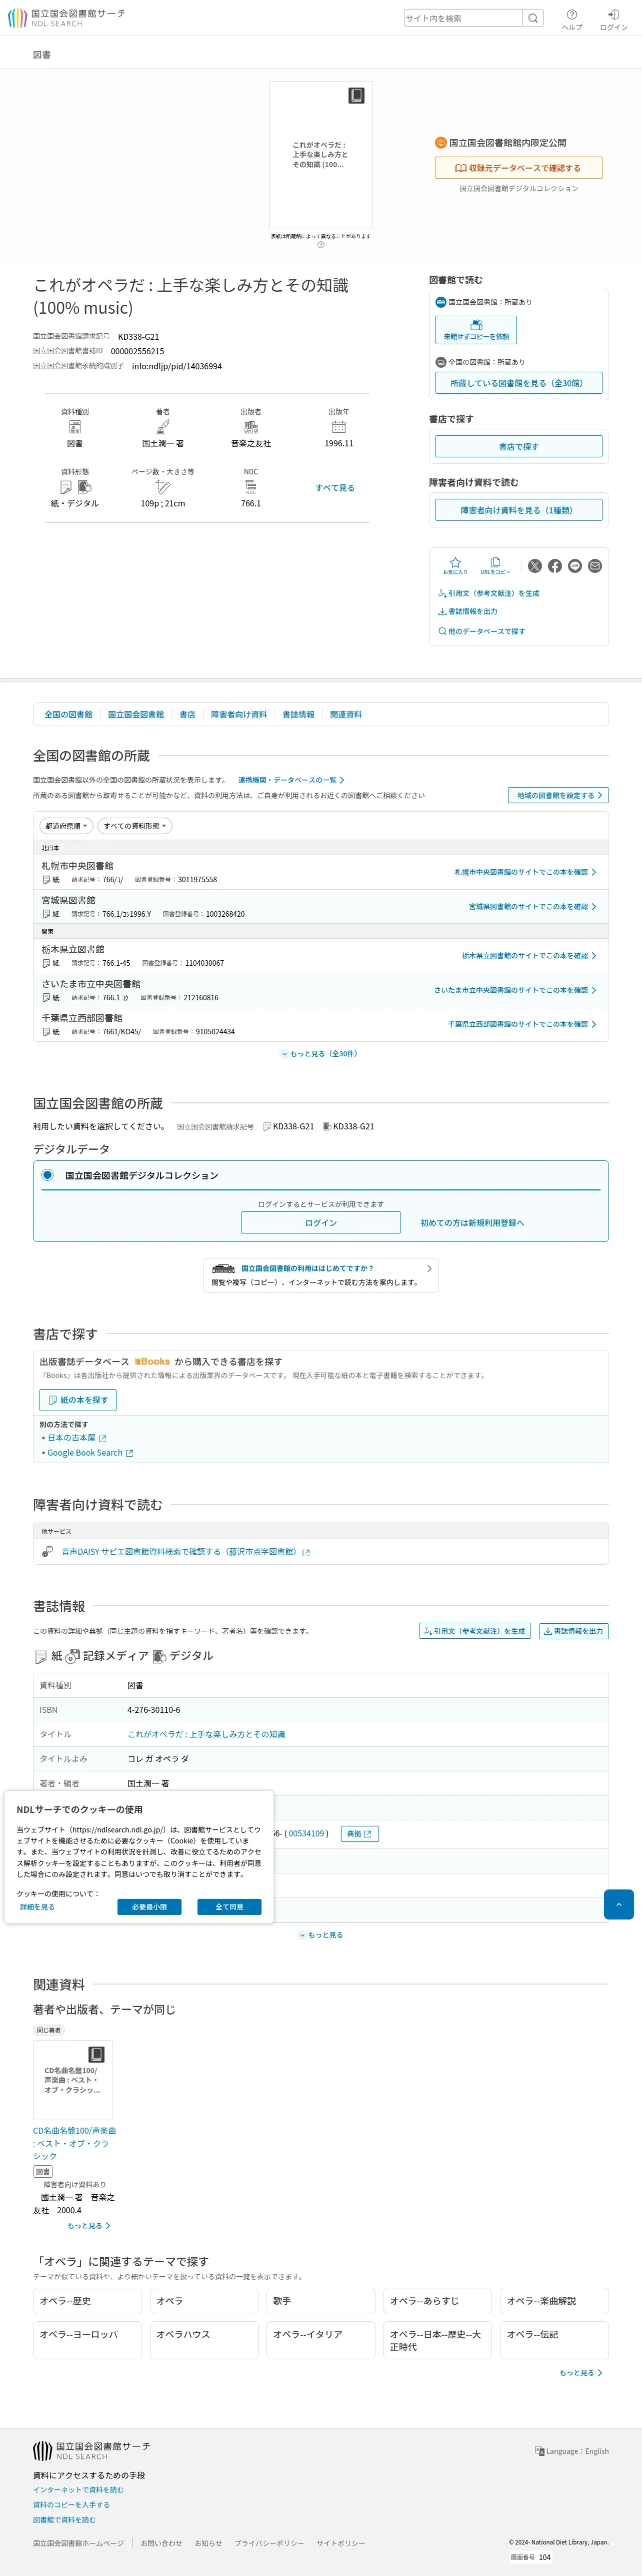Viewport: 642px width, 2576px height.
Task: Click the book icon on the cover thumbnail
Action: [356, 96]
